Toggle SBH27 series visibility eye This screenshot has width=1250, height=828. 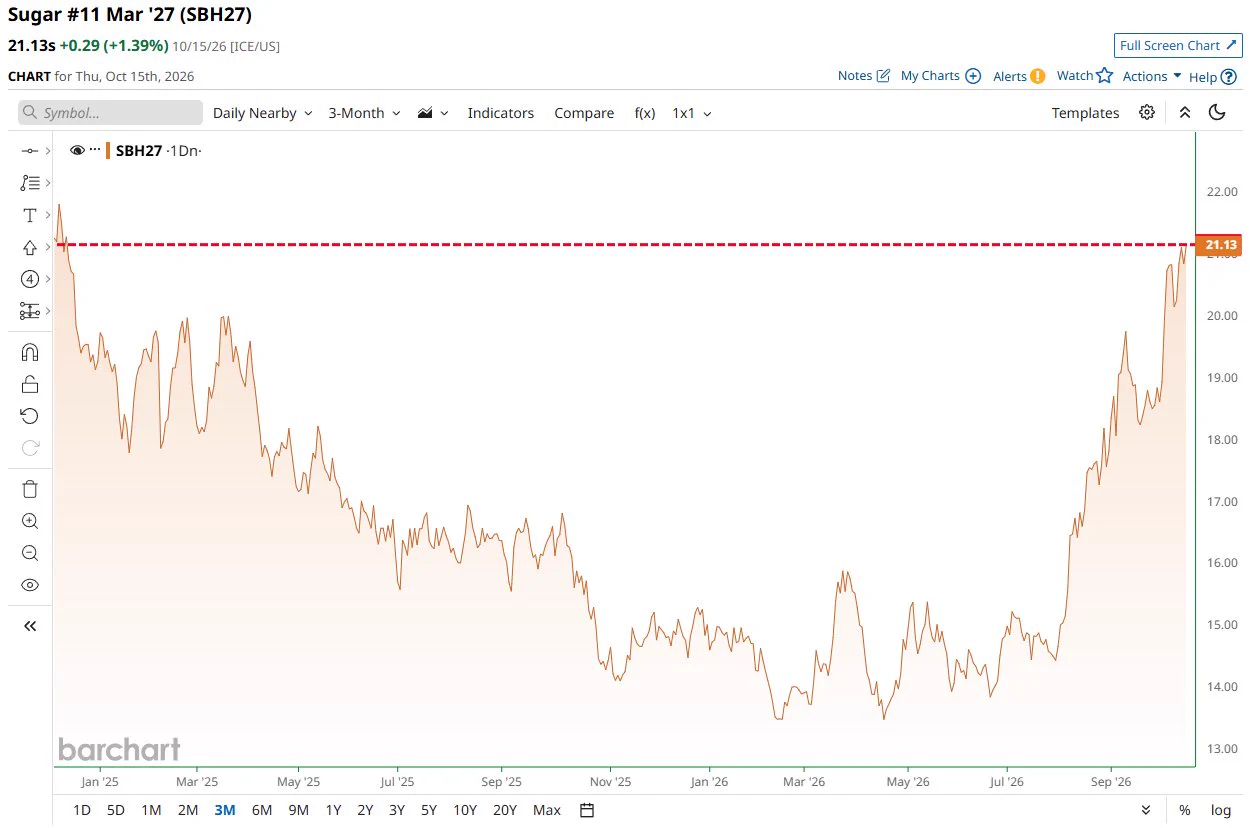click(77, 150)
